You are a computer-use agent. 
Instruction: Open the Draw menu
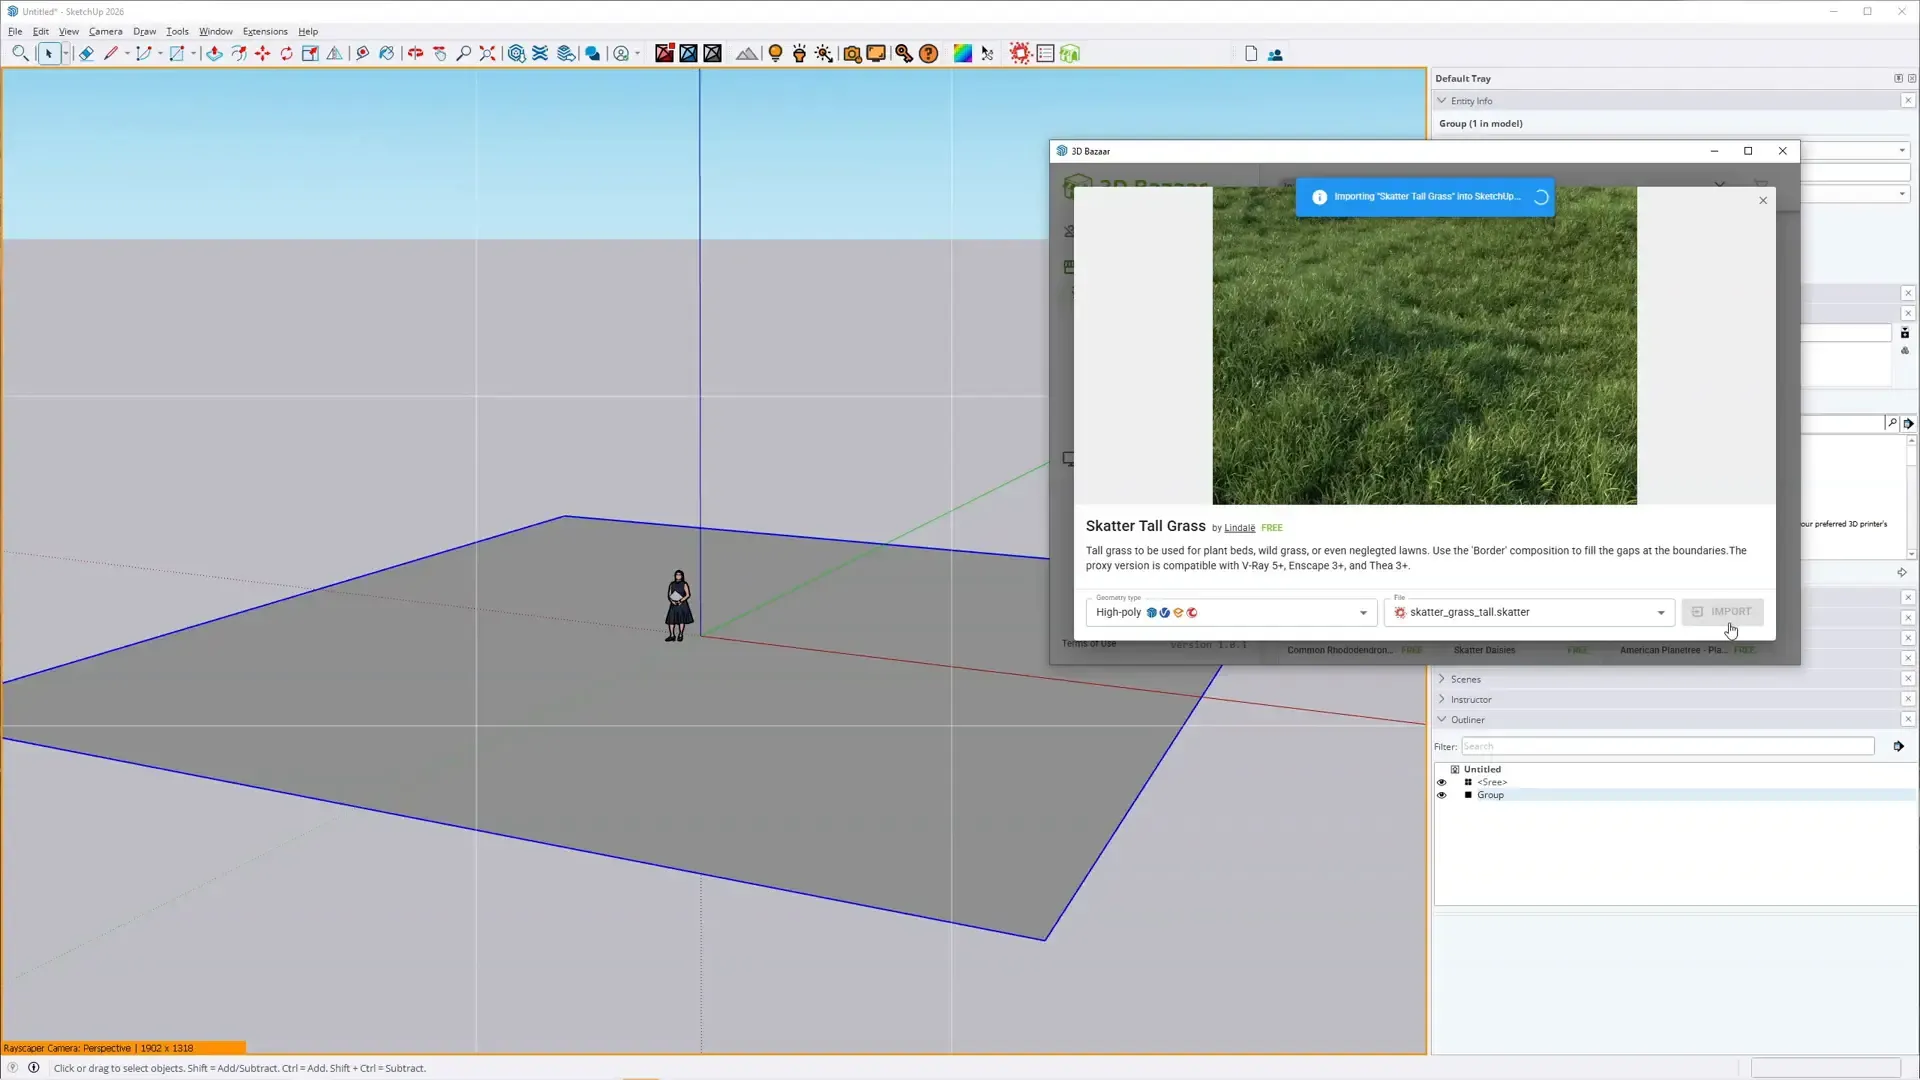(x=144, y=31)
